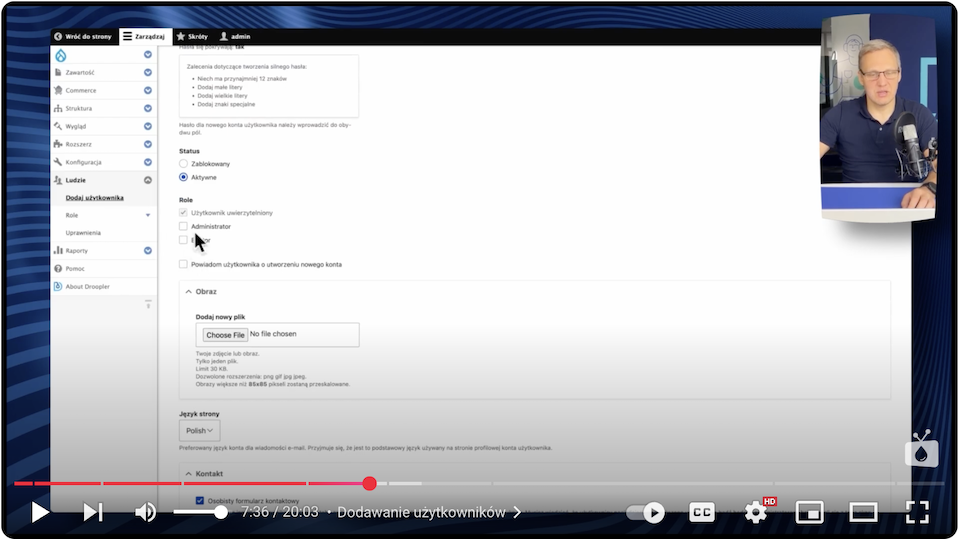Viewport: 960px width, 539px height.
Task: Open the Dodawanie użytkowników chapter title
Action: [421, 512]
